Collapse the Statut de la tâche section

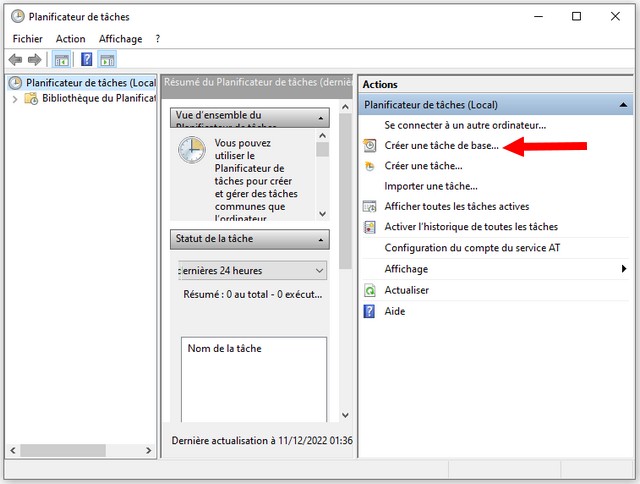[x=322, y=240]
